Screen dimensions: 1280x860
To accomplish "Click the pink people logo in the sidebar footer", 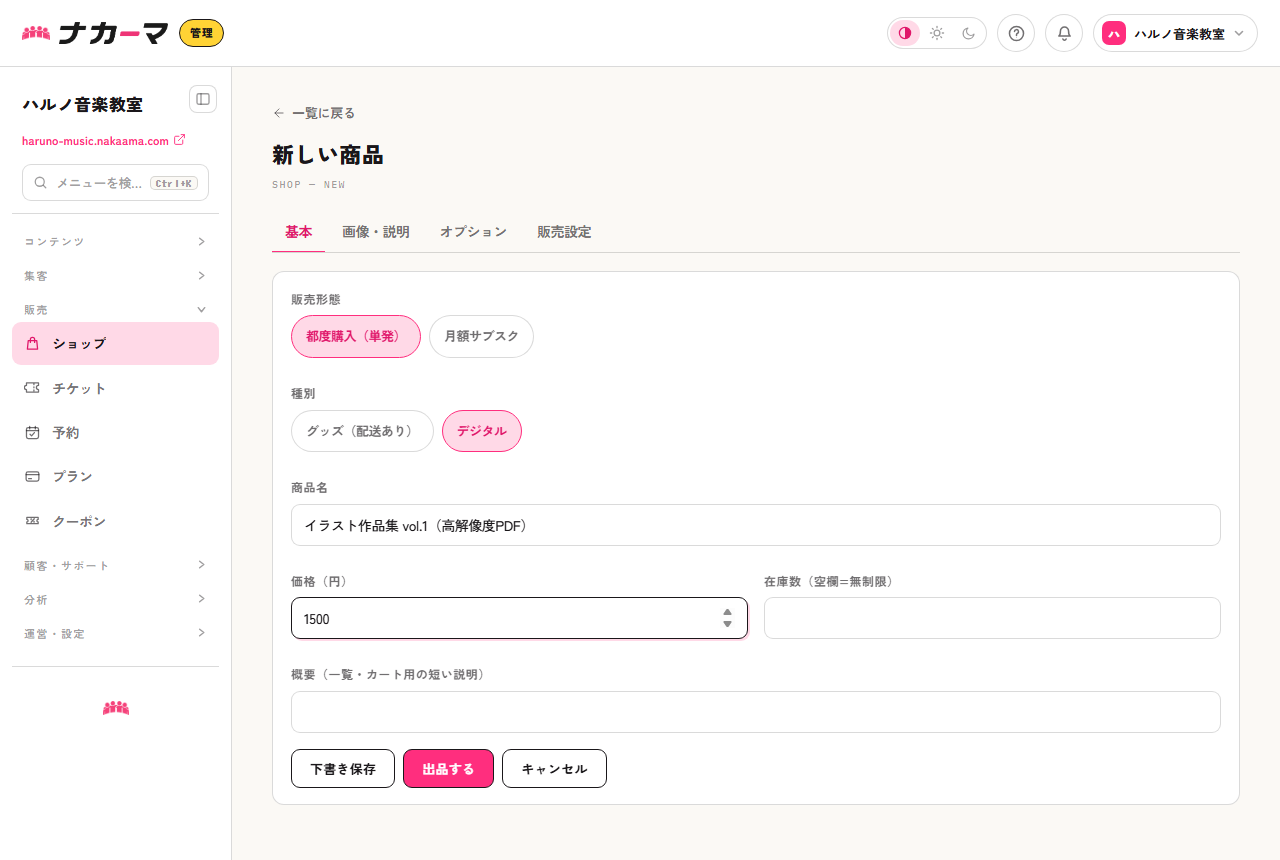I will click(116, 708).
